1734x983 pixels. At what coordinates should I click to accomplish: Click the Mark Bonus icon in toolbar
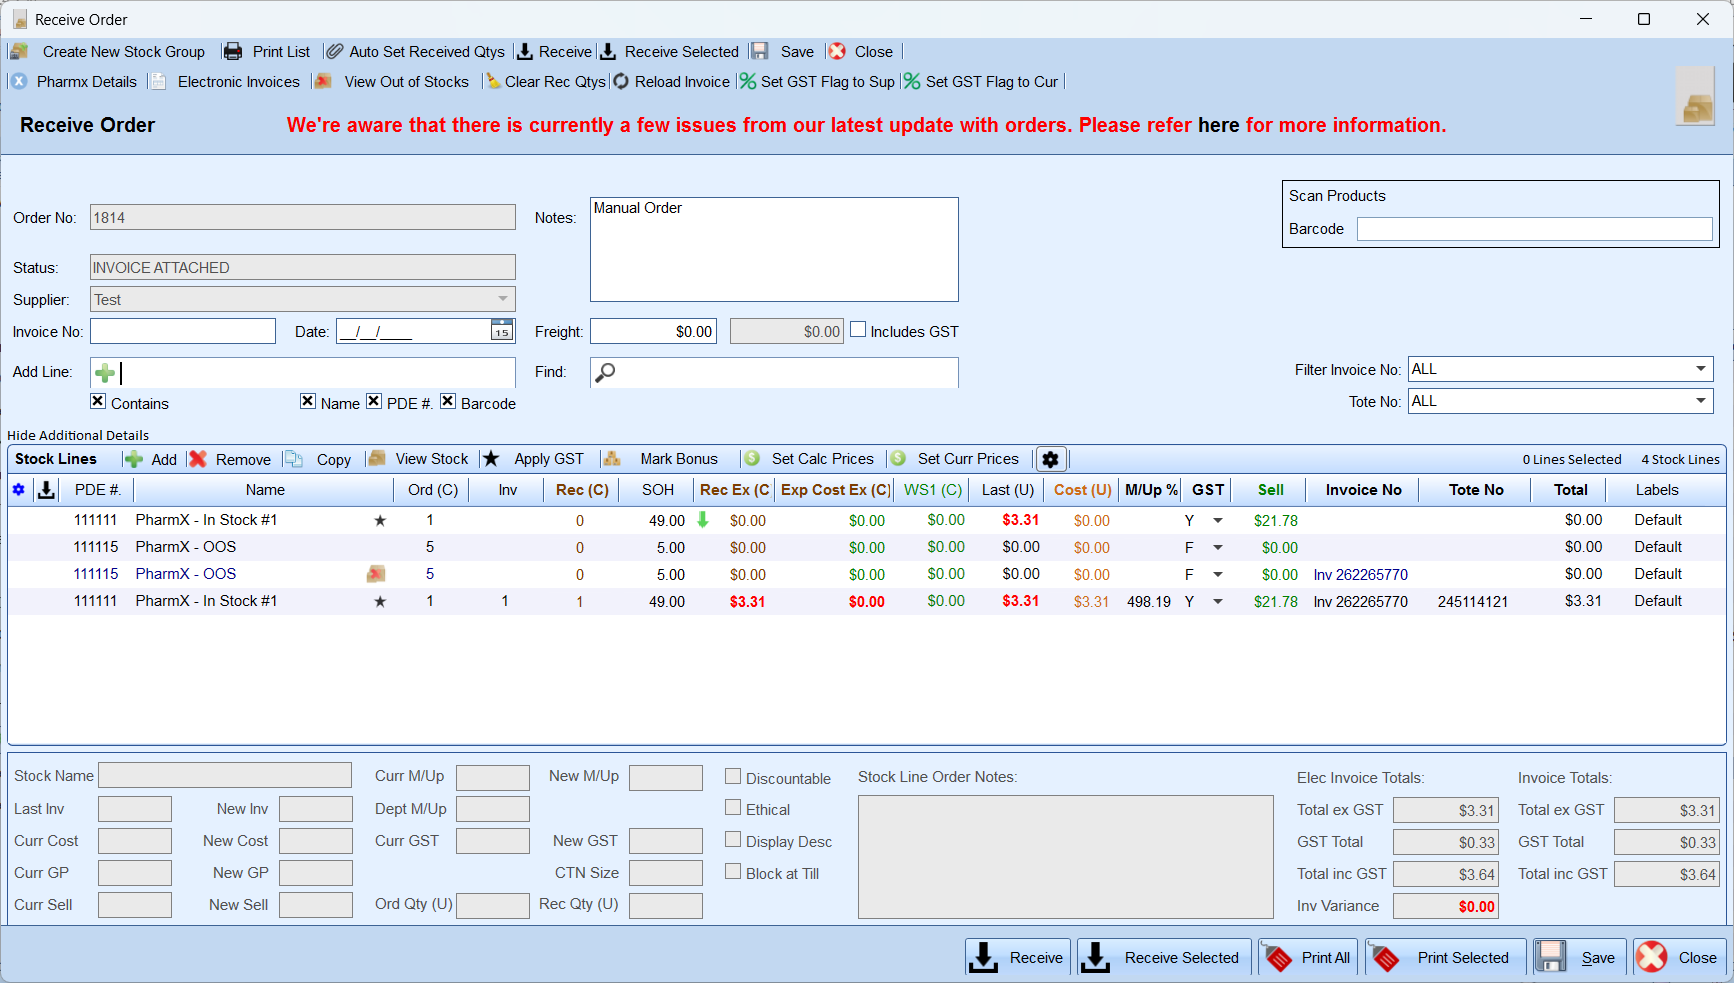coord(612,459)
